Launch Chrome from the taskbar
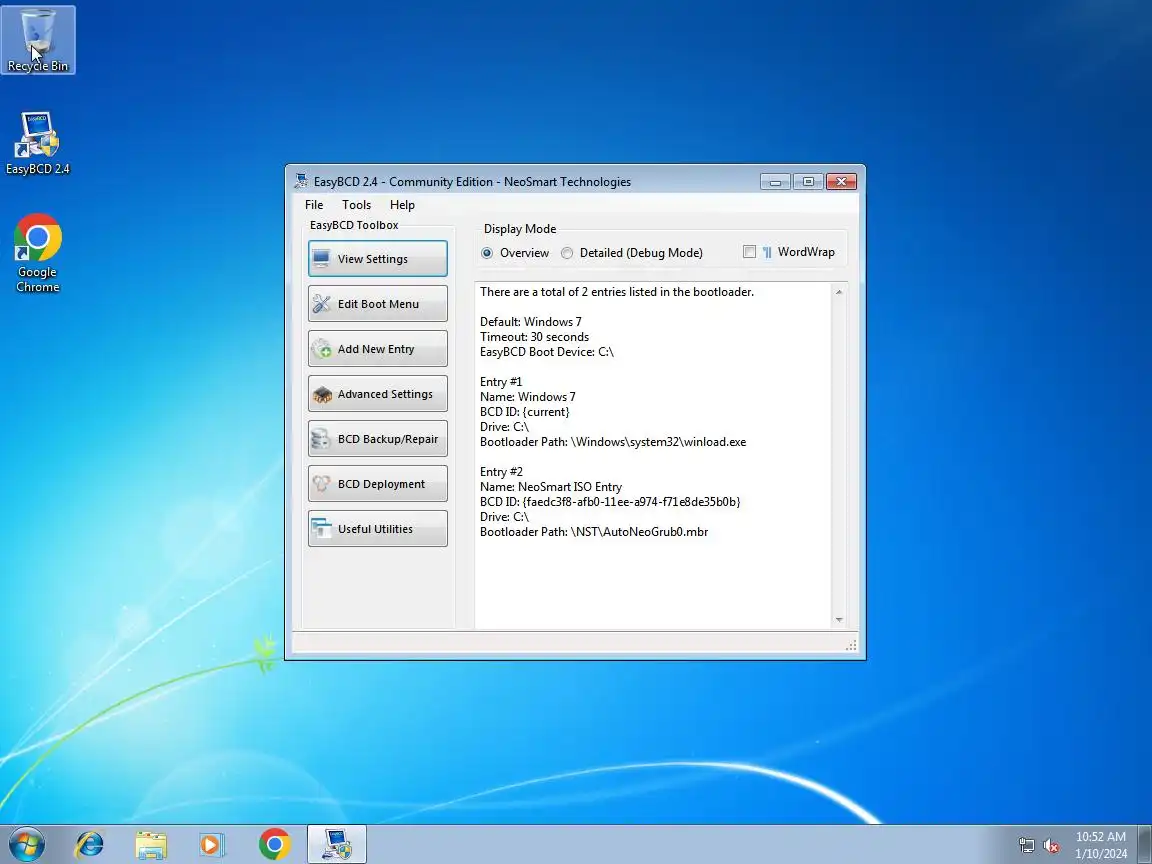This screenshot has width=1152, height=864. (274, 845)
